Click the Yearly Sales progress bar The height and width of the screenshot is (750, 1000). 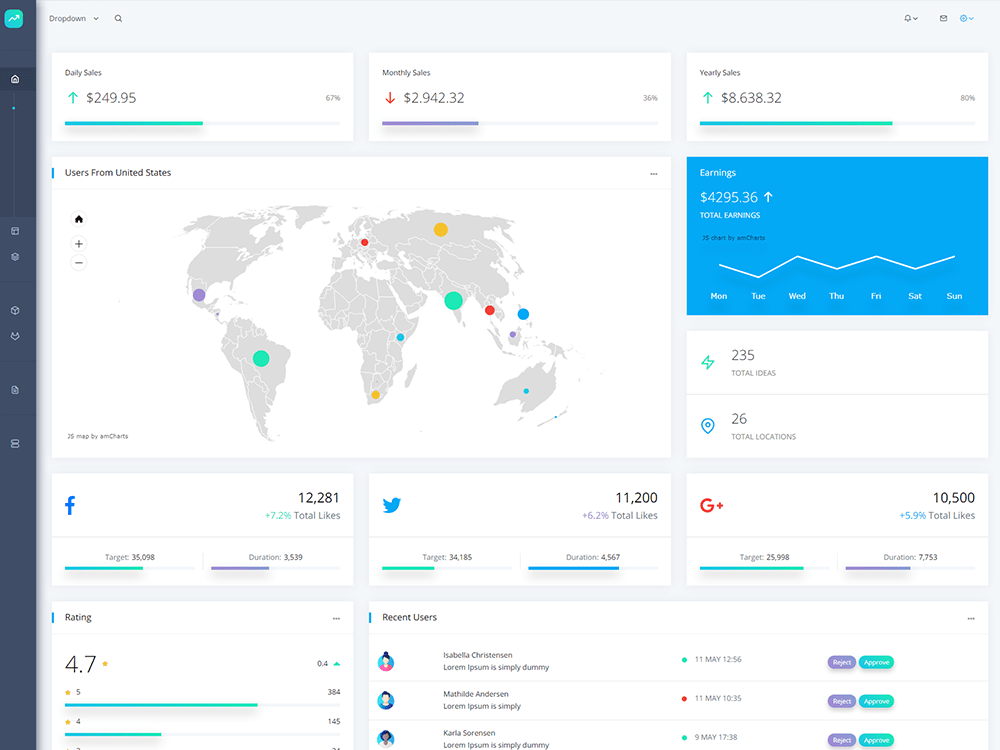coord(837,123)
